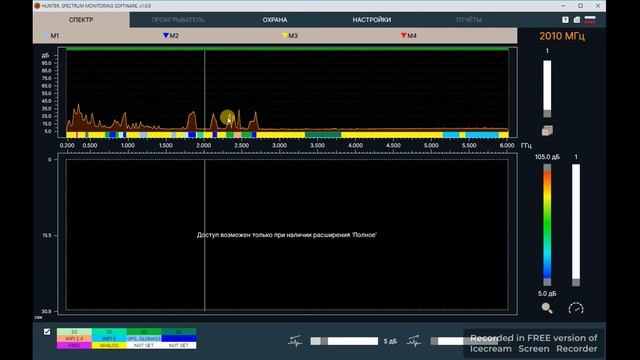Select the red marker M4
The image size is (640, 360).
click(409, 36)
